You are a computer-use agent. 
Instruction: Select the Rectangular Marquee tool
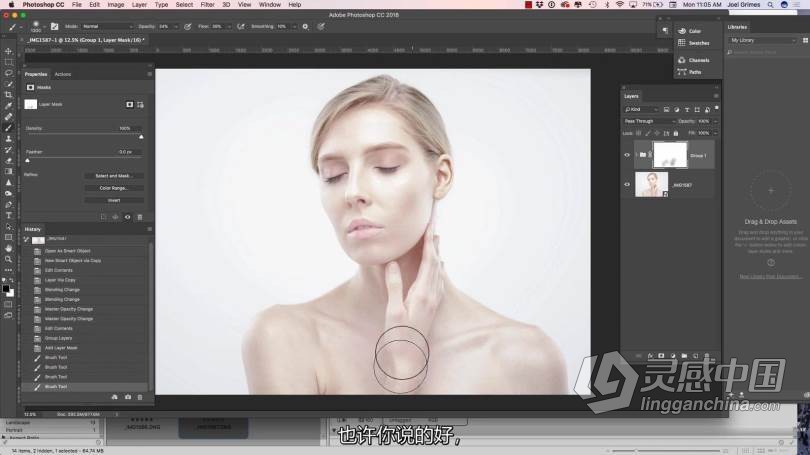(x=8, y=62)
